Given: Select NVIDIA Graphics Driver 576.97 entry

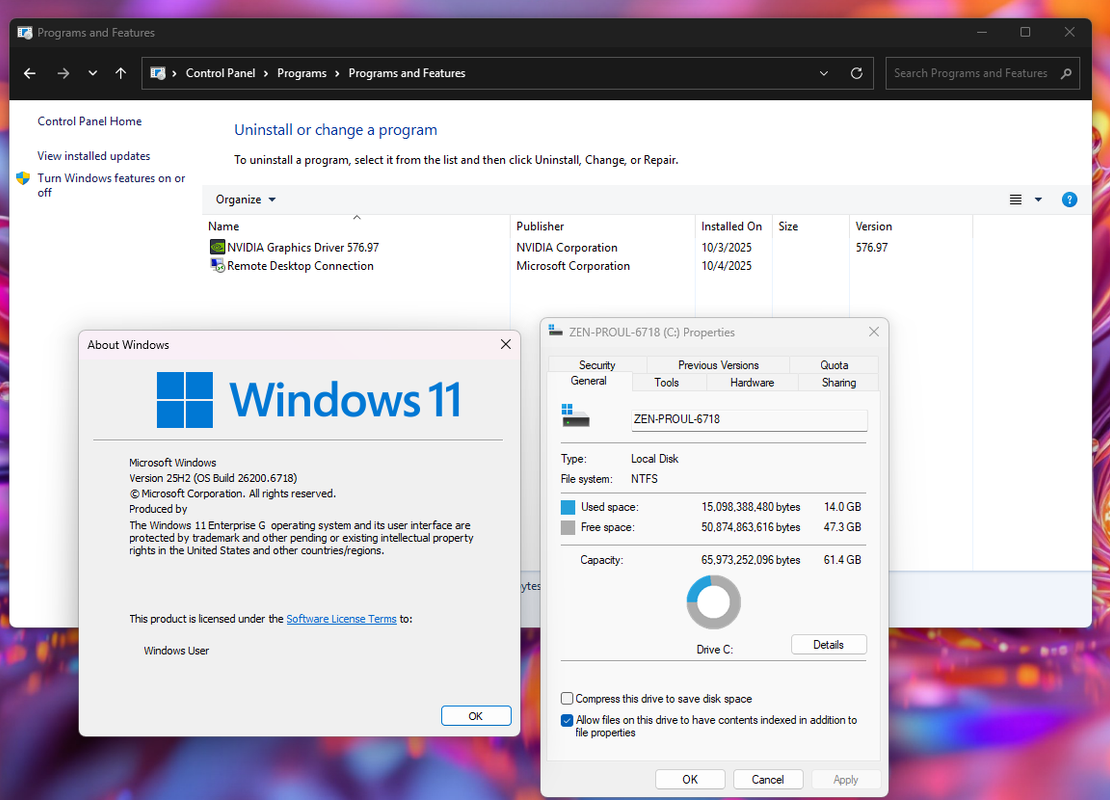Looking at the screenshot, I should (302, 247).
